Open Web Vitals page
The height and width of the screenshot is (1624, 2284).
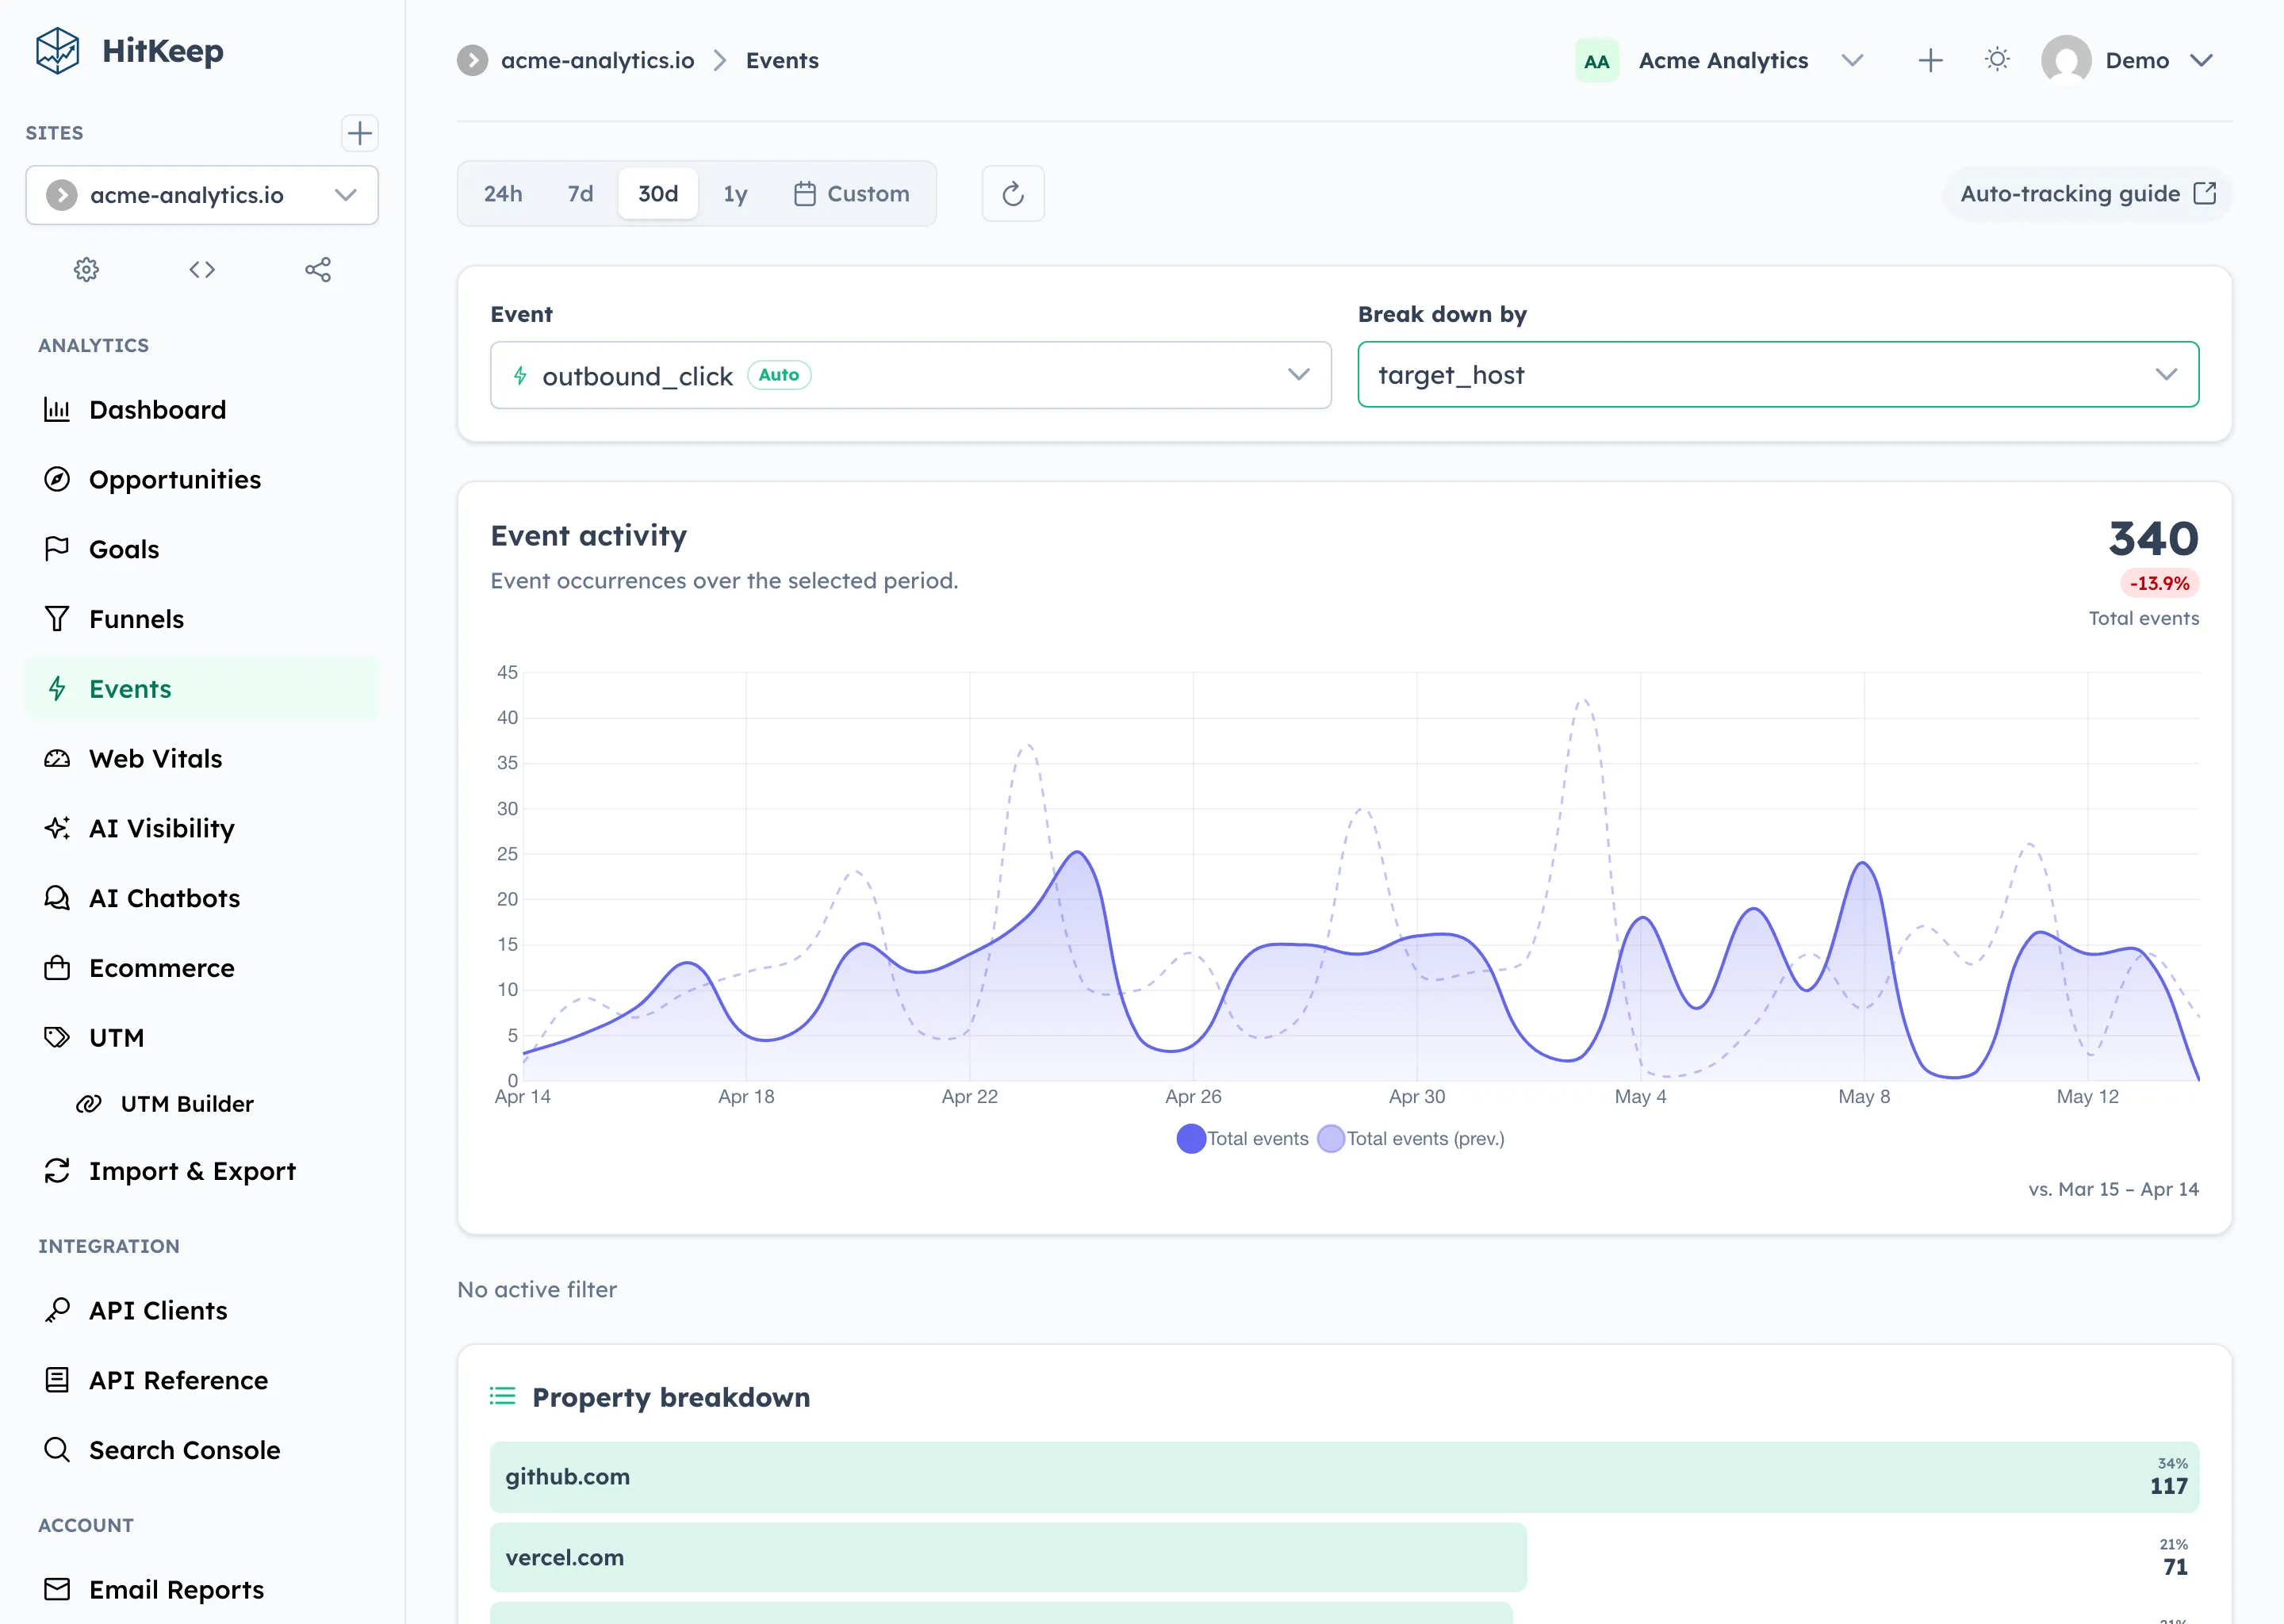[x=202, y=758]
